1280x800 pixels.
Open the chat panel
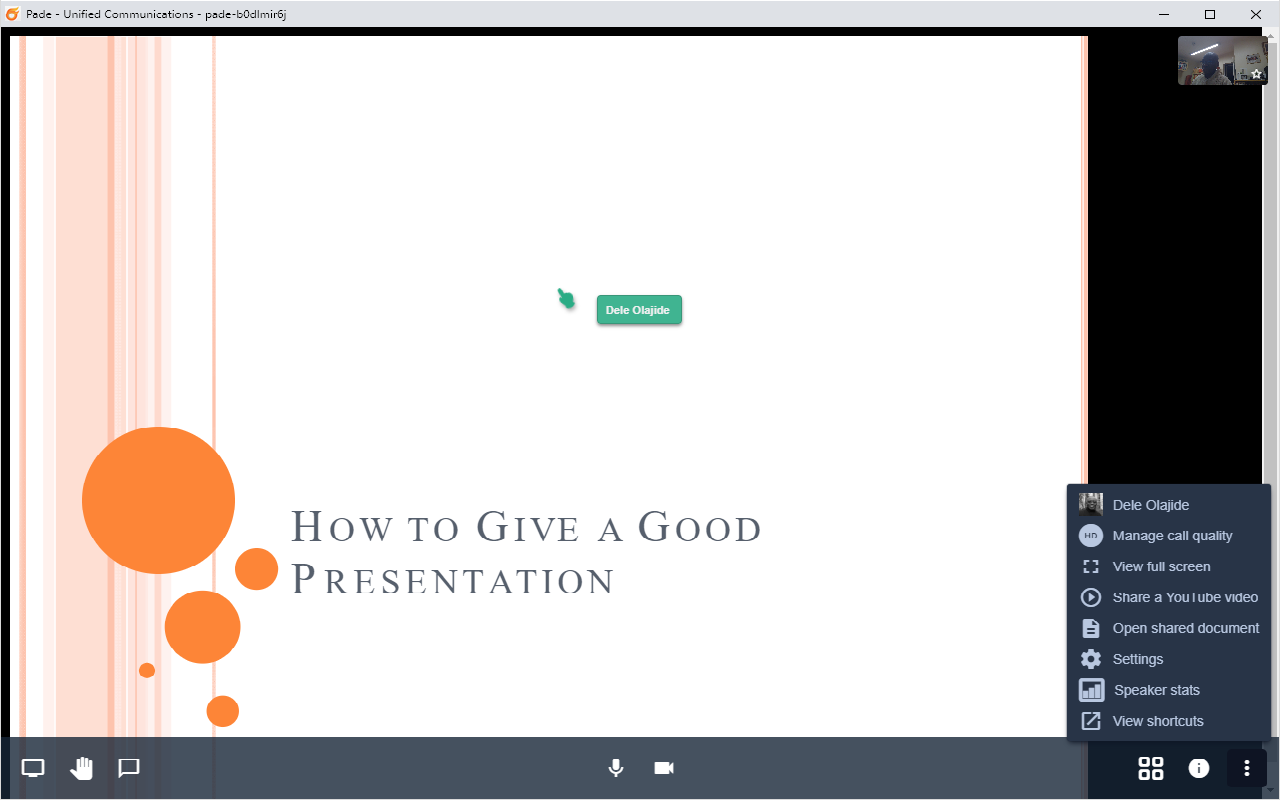pos(128,768)
